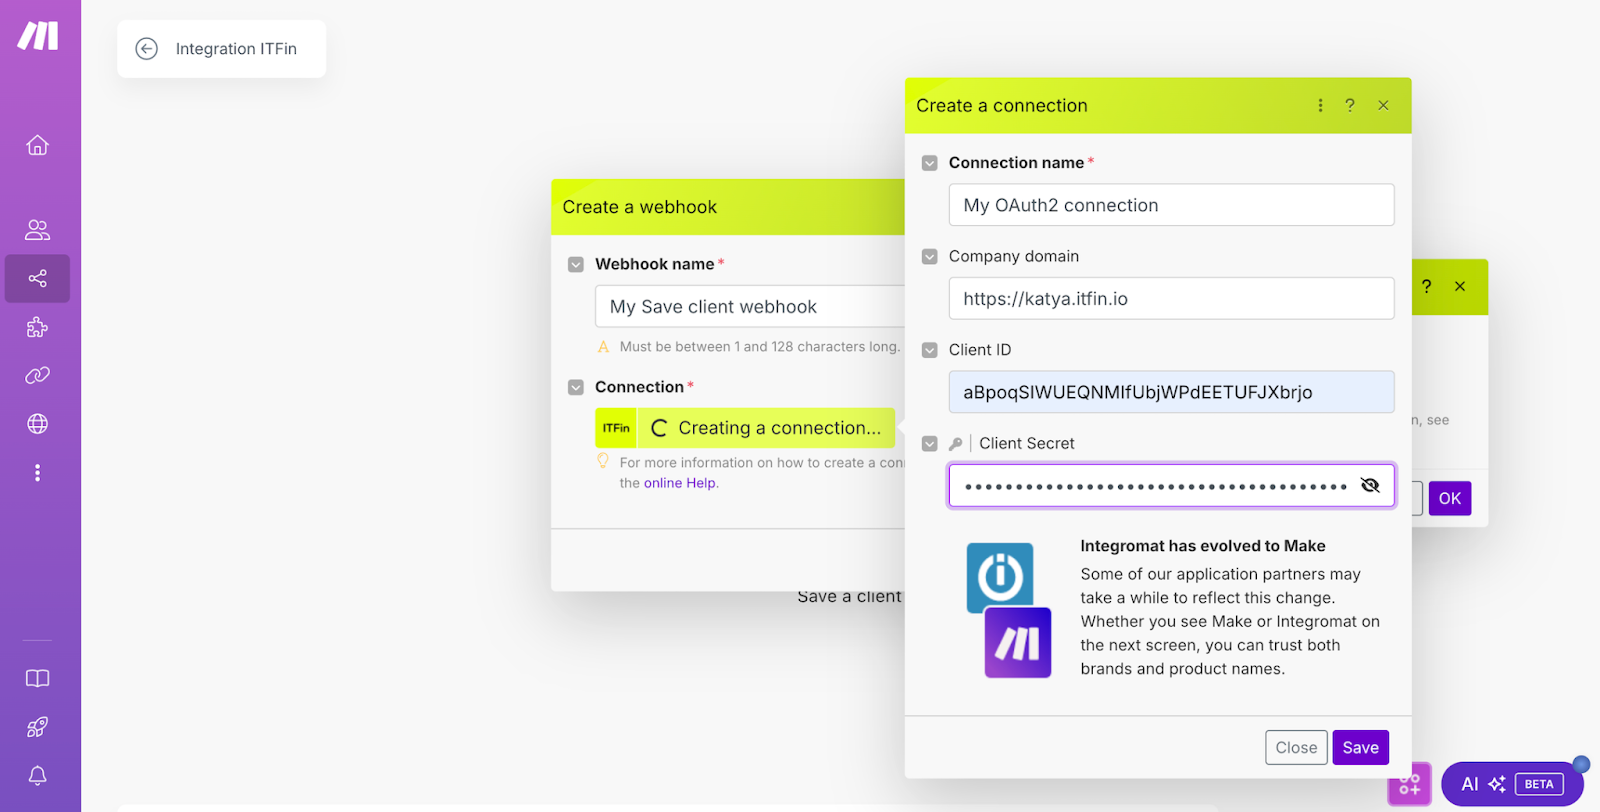This screenshot has height=812, width=1600.
Task: Click the ITFin app icon in Connection
Action: 616,428
